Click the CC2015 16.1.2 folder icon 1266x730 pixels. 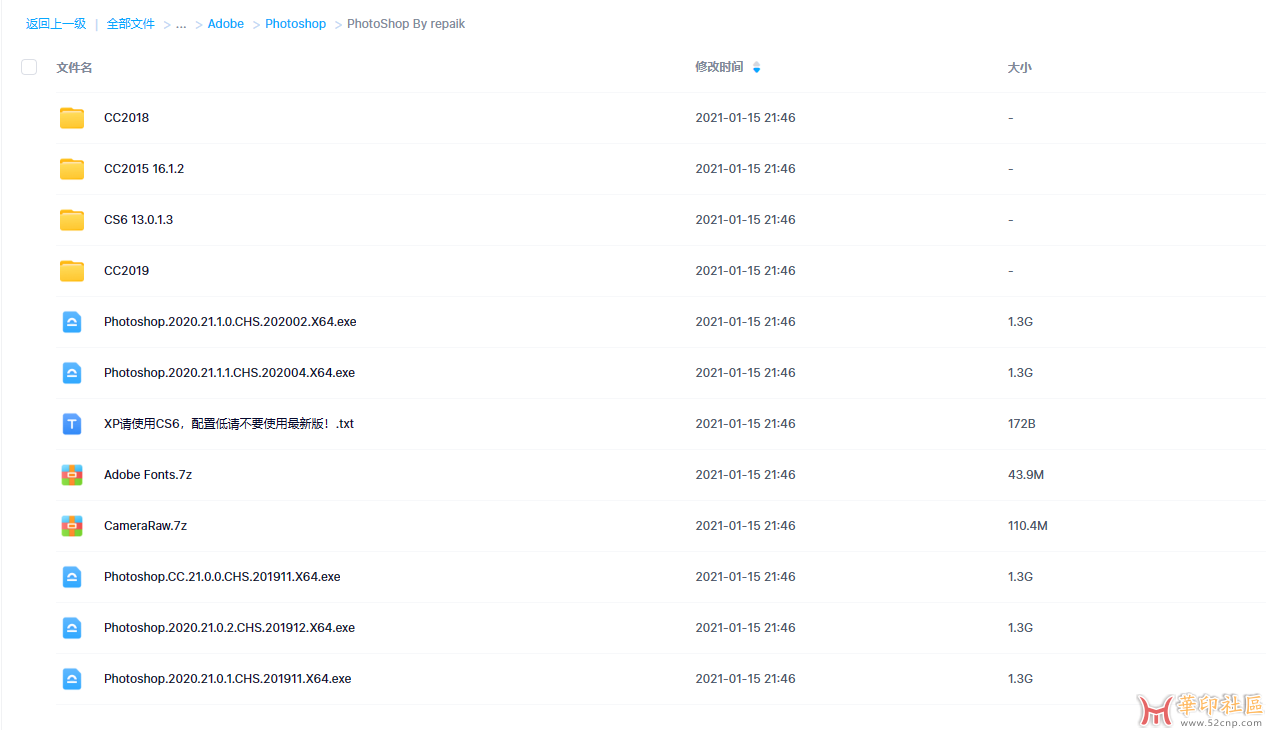(x=72, y=169)
